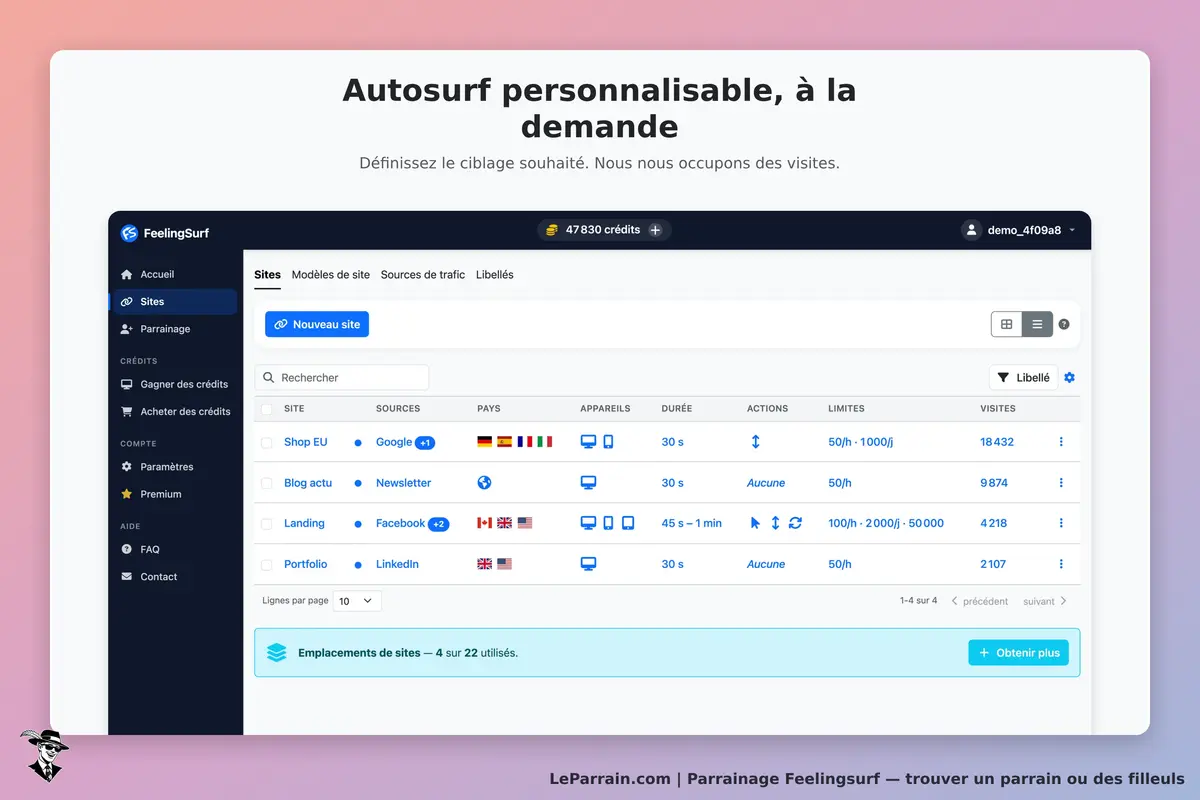Switch to Sources de trafic tab
Screen dimensions: 1200x800
pyautogui.click(x=423, y=274)
